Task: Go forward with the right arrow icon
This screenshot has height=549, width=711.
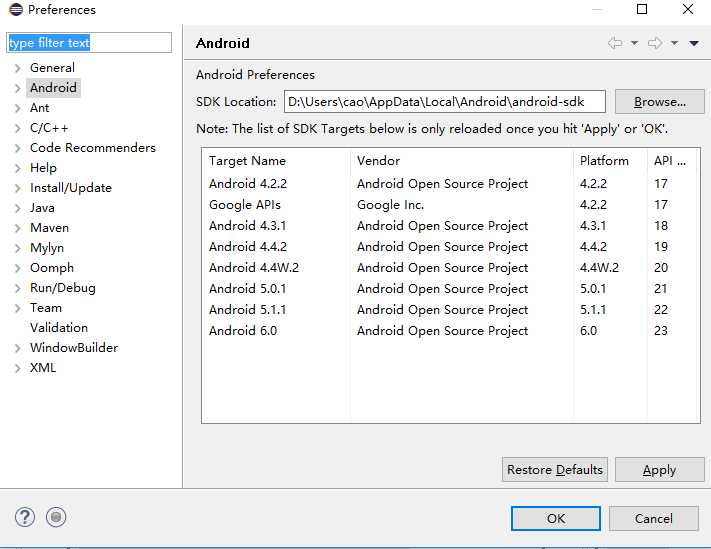Action: 655,43
